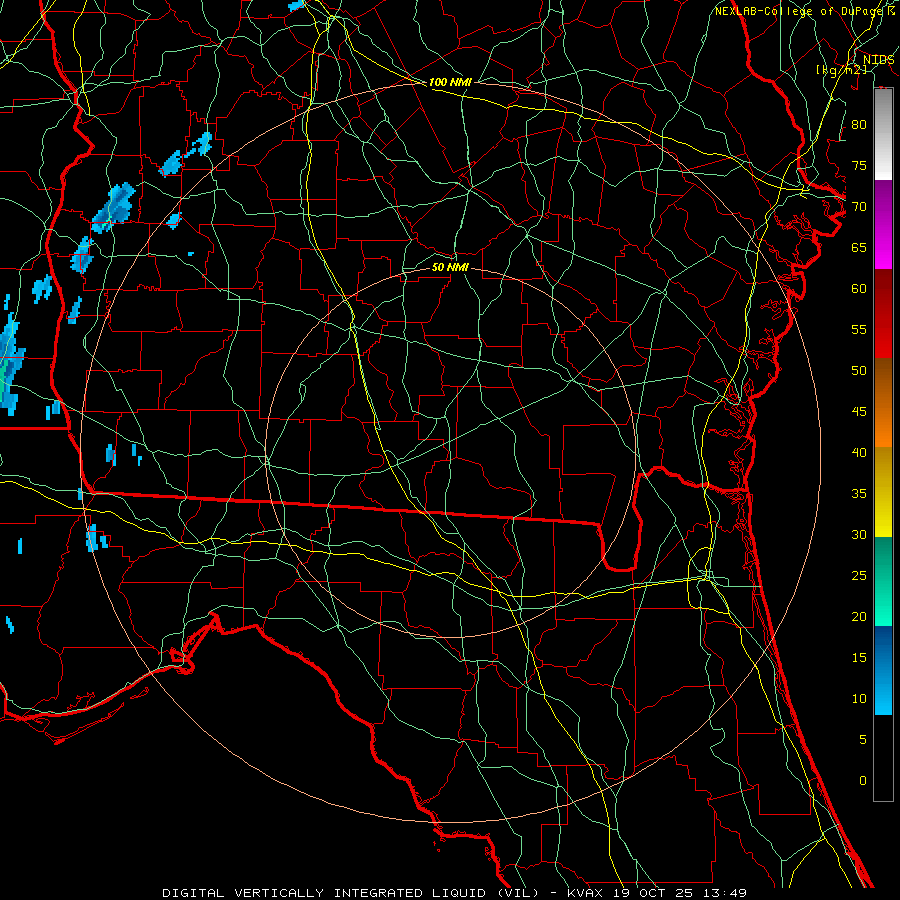Pick the red segment of the VIL scale
The height and width of the screenshot is (900, 900).
[883, 314]
